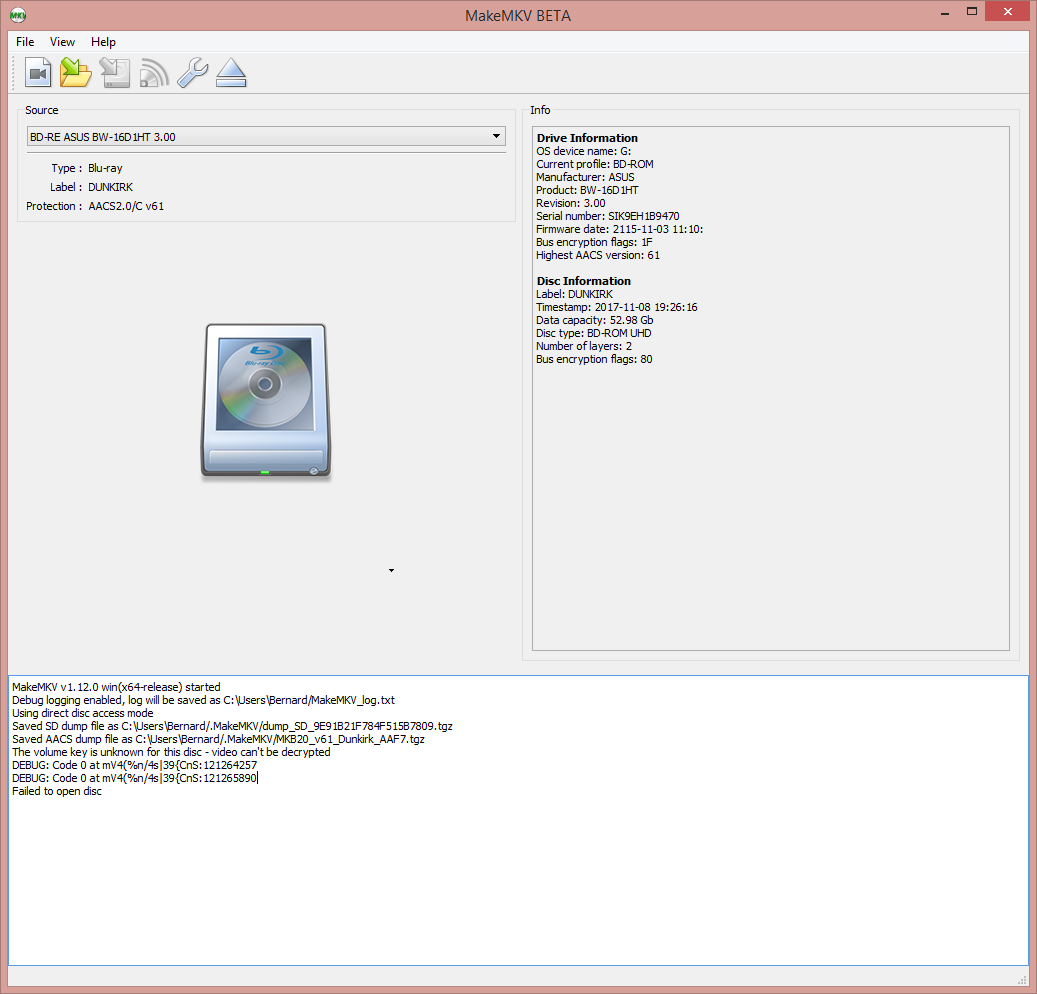Open the Help menu
Viewport: 1037px width, 994px height.
(x=103, y=42)
